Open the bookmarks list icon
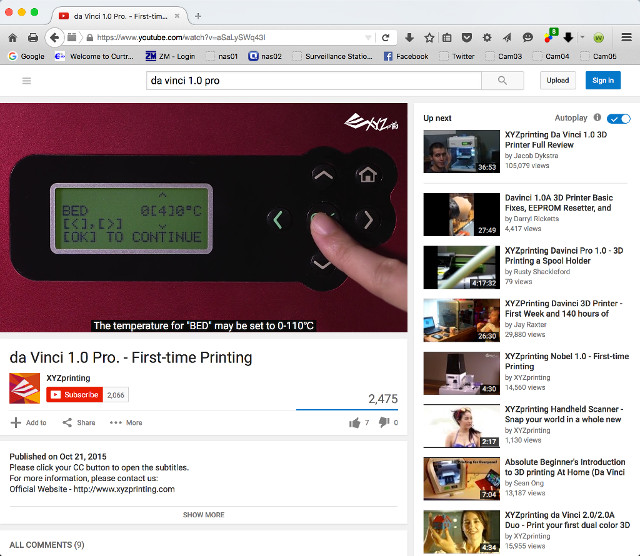 [x=447, y=38]
